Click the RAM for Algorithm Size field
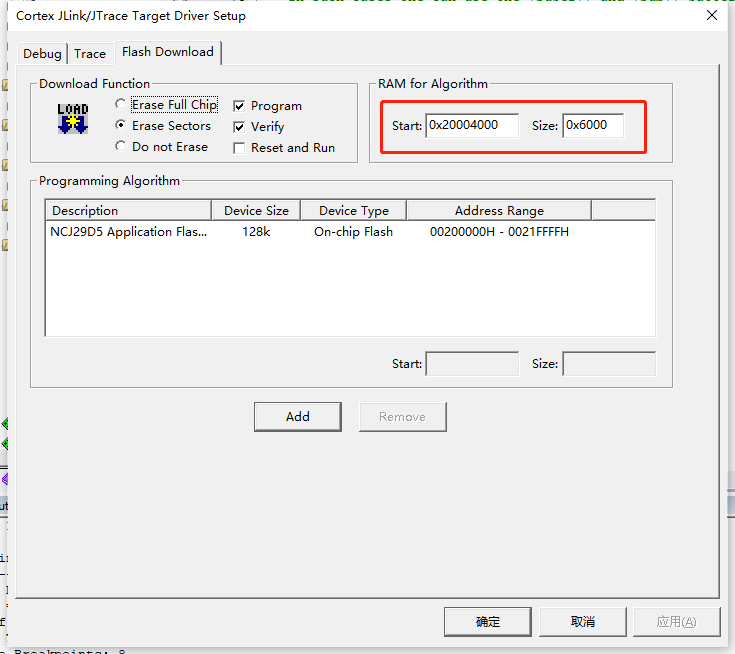This screenshot has height=654, width=735. (593, 126)
